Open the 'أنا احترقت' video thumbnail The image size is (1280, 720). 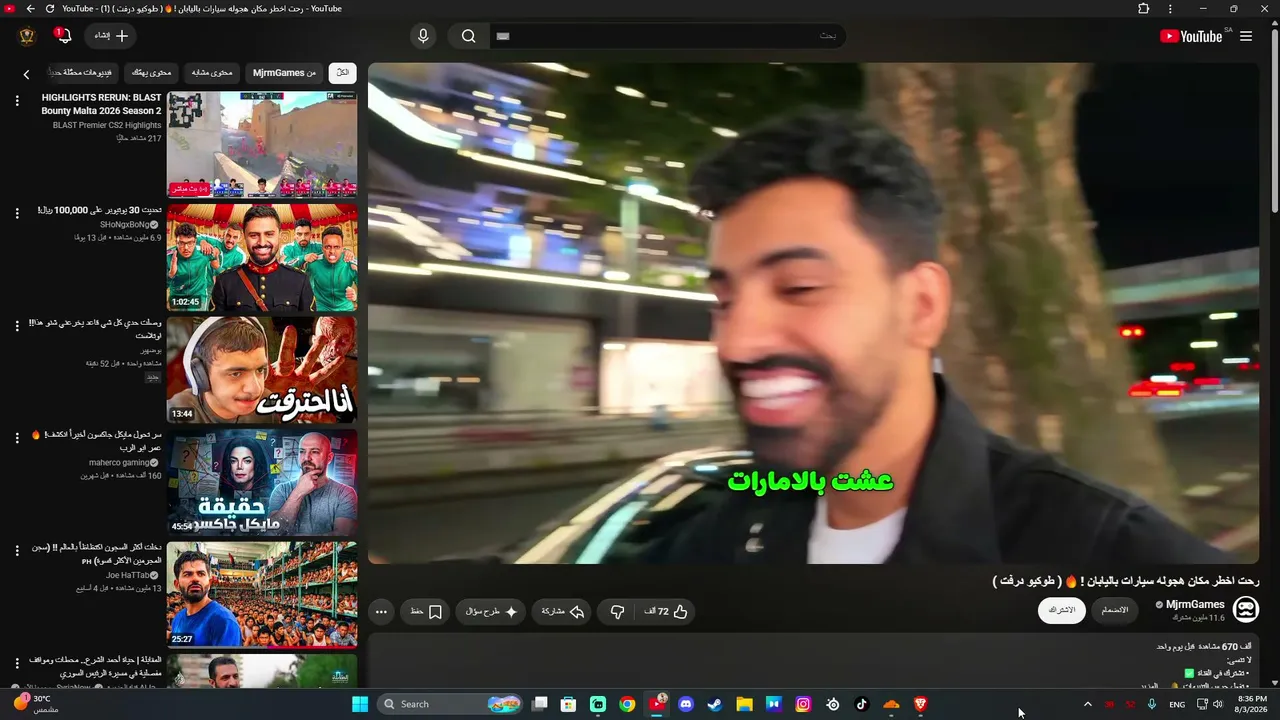(262, 370)
